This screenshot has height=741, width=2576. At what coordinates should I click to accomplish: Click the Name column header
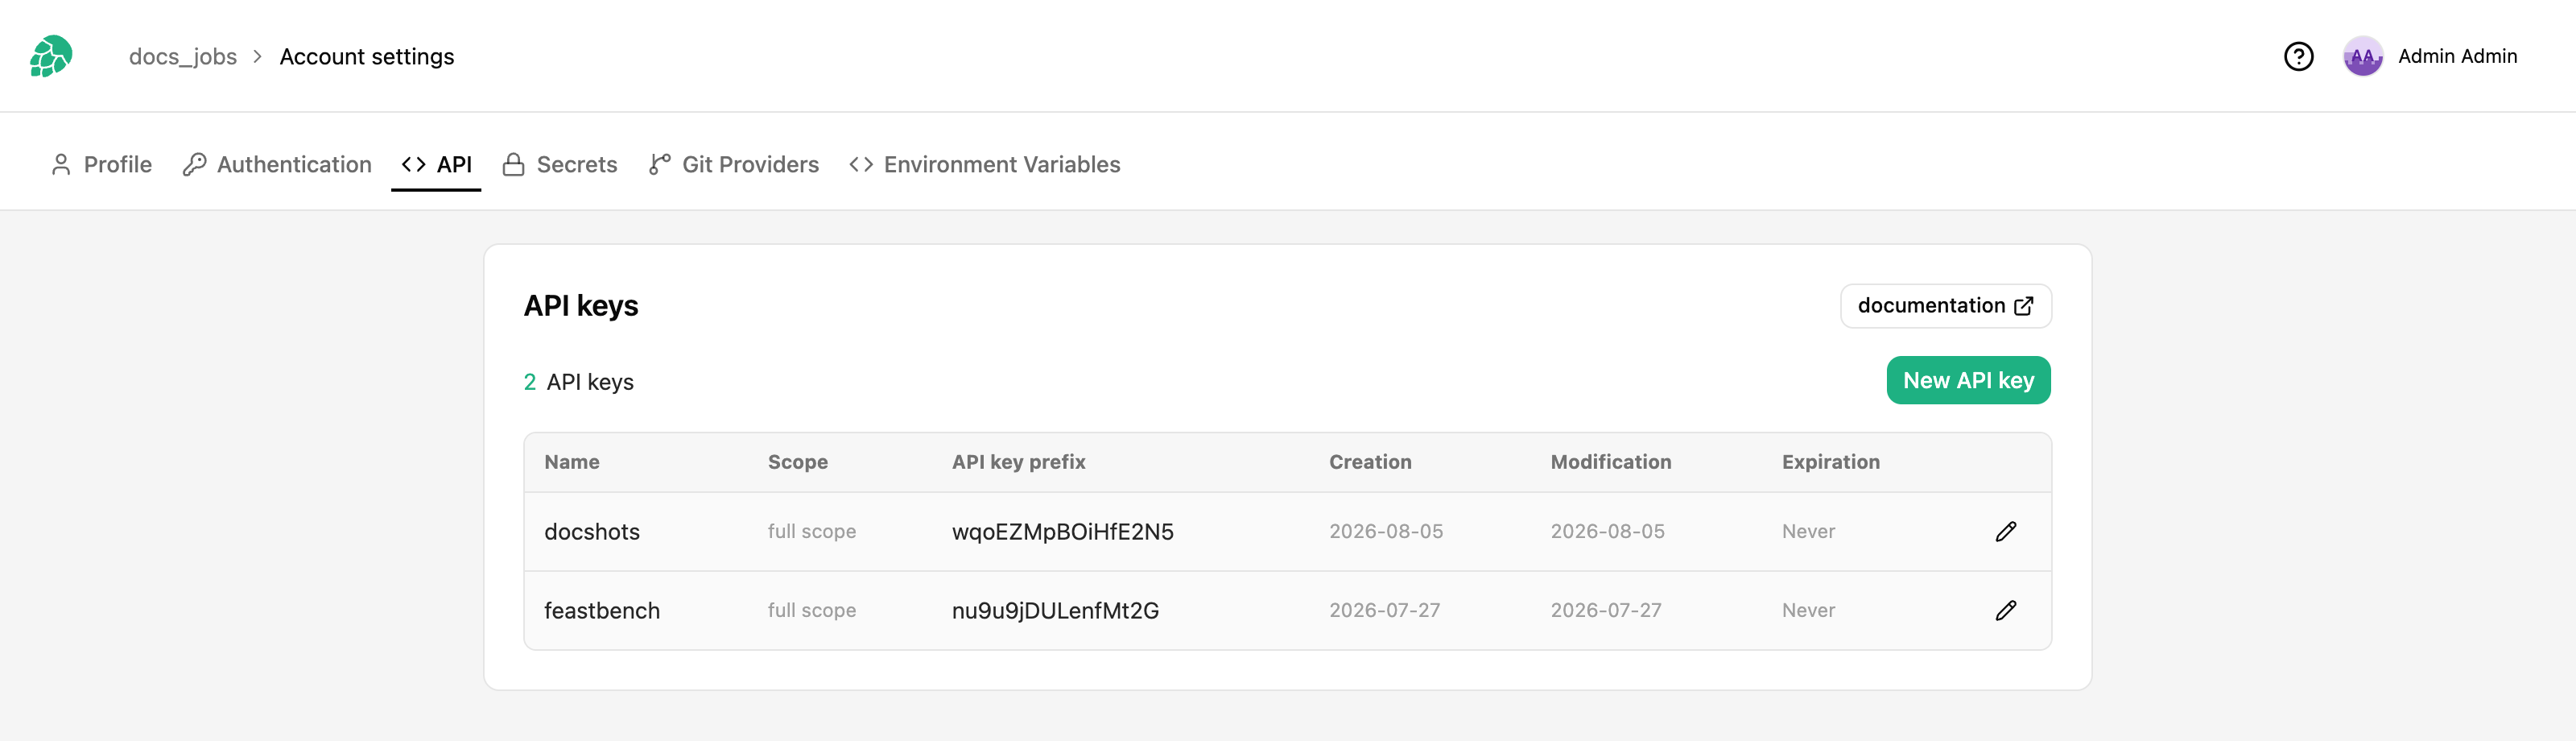(x=571, y=462)
